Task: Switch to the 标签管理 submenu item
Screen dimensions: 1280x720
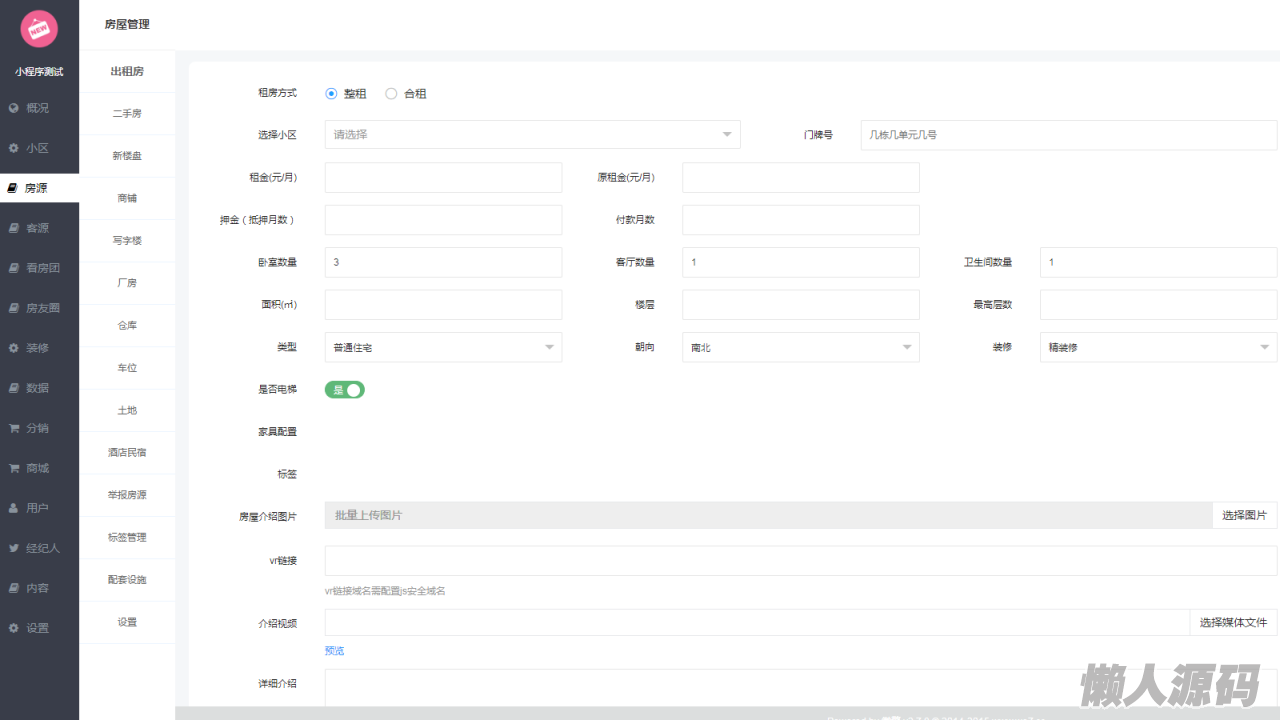Action: pos(127,538)
